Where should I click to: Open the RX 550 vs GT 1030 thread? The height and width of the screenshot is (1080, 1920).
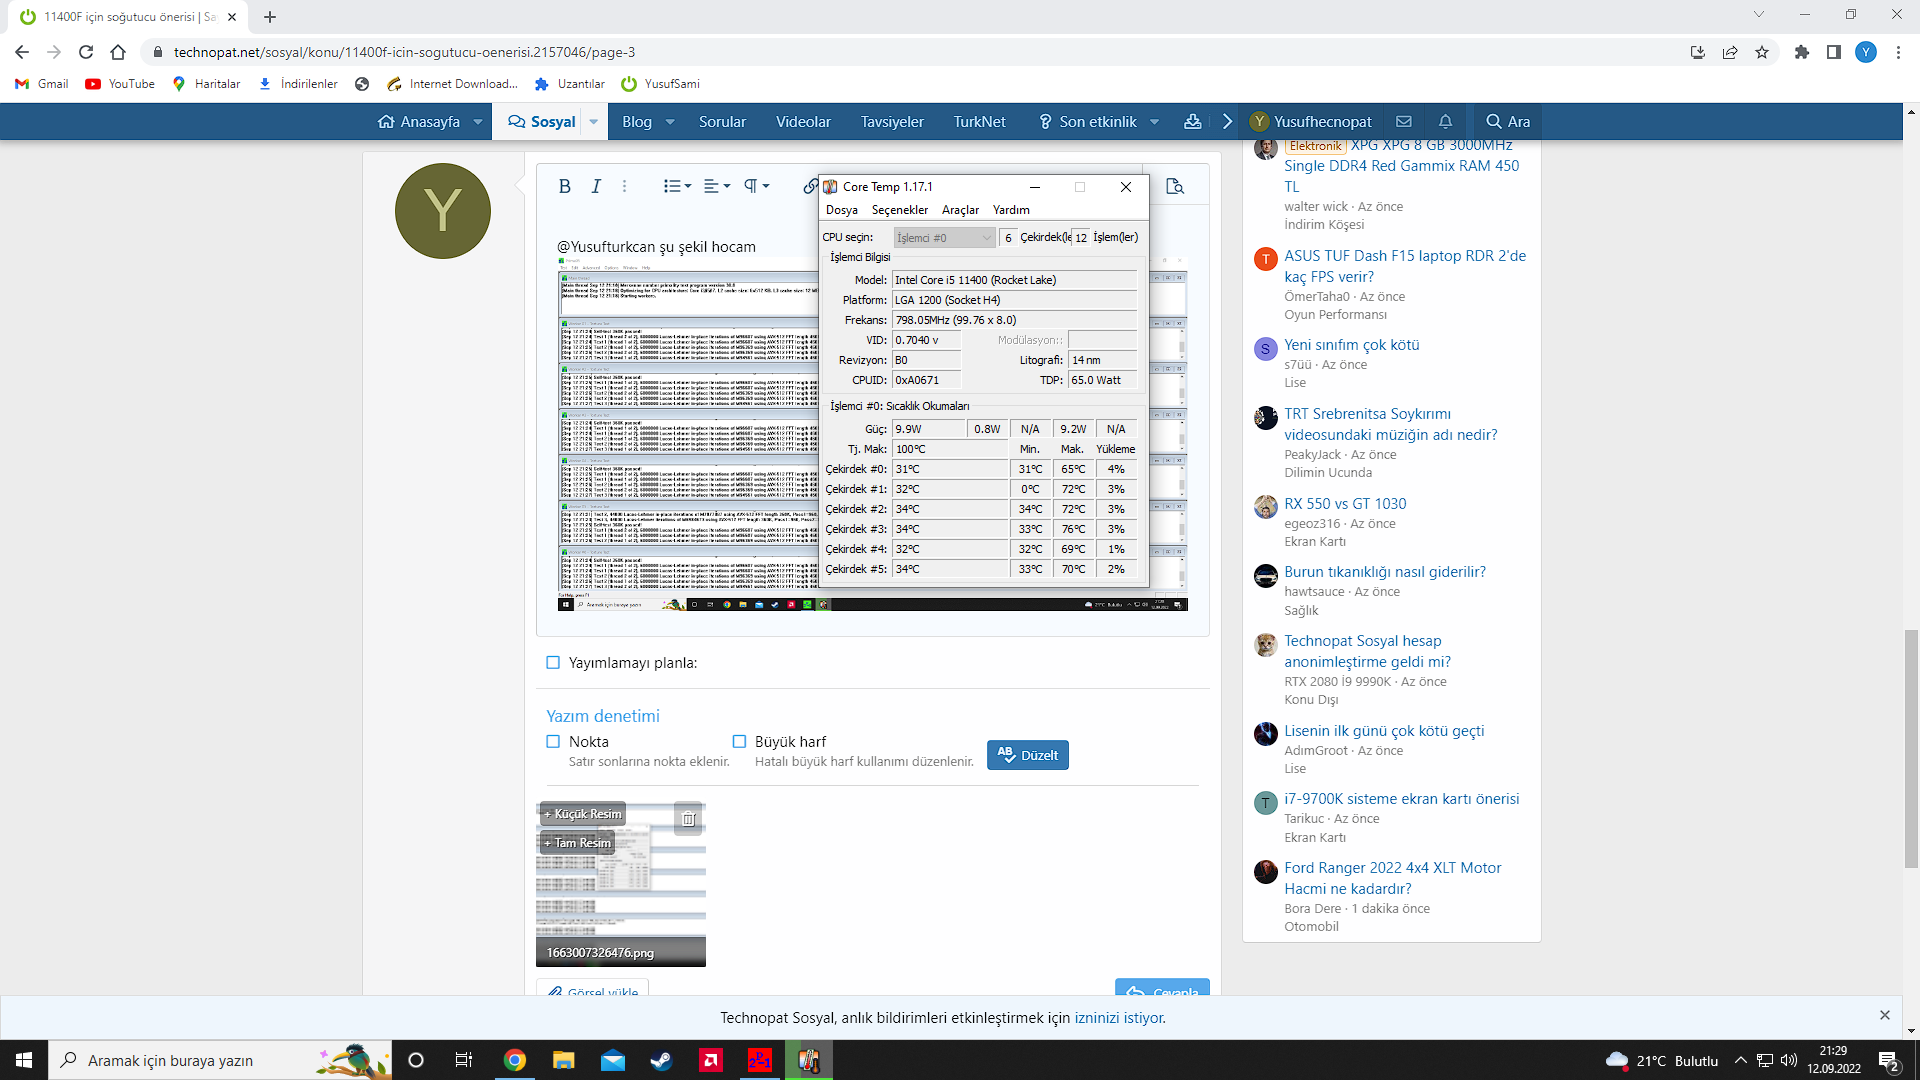coord(1345,503)
